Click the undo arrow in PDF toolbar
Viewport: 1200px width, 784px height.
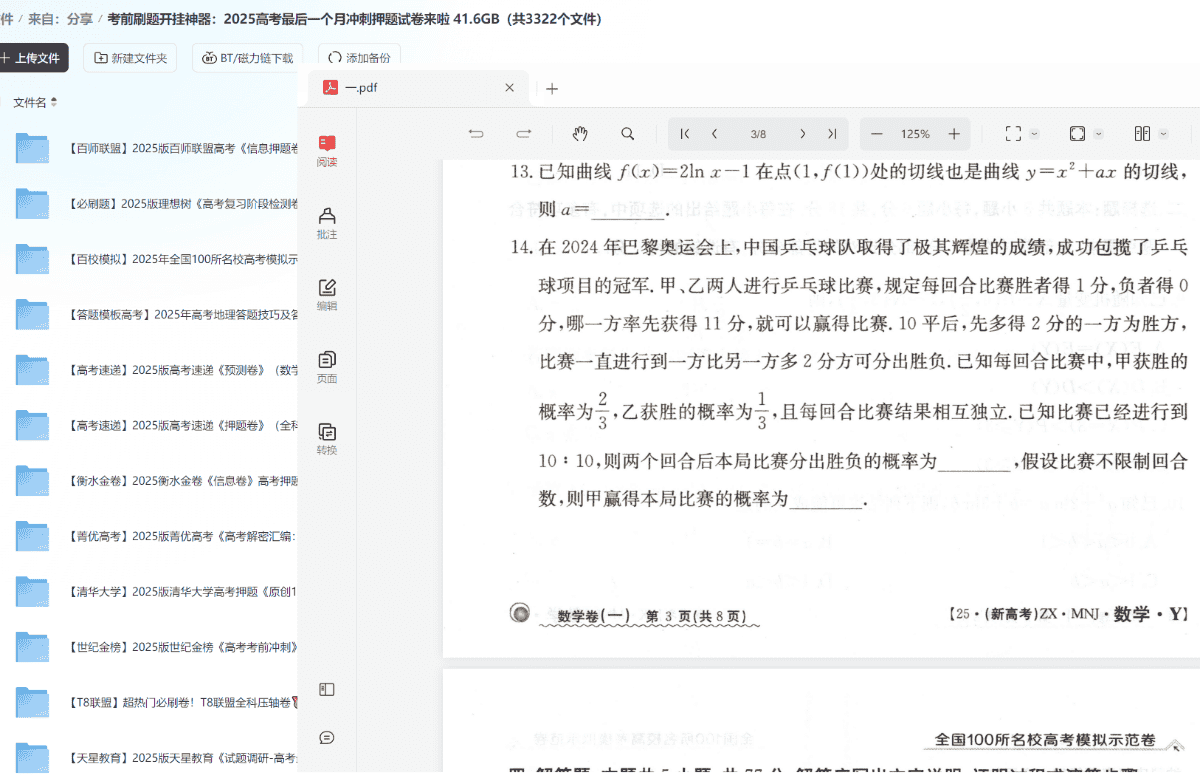coord(476,134)
